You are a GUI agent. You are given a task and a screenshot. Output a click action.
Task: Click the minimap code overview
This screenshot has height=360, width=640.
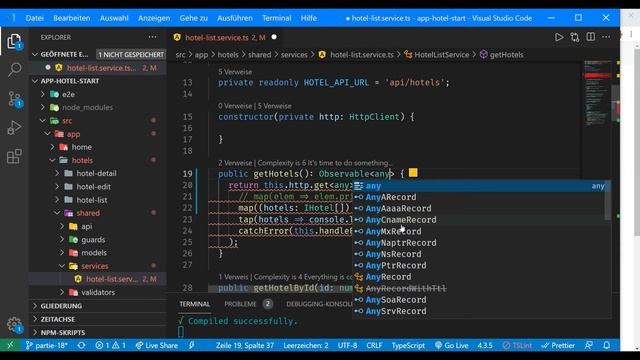pos(598,94)
